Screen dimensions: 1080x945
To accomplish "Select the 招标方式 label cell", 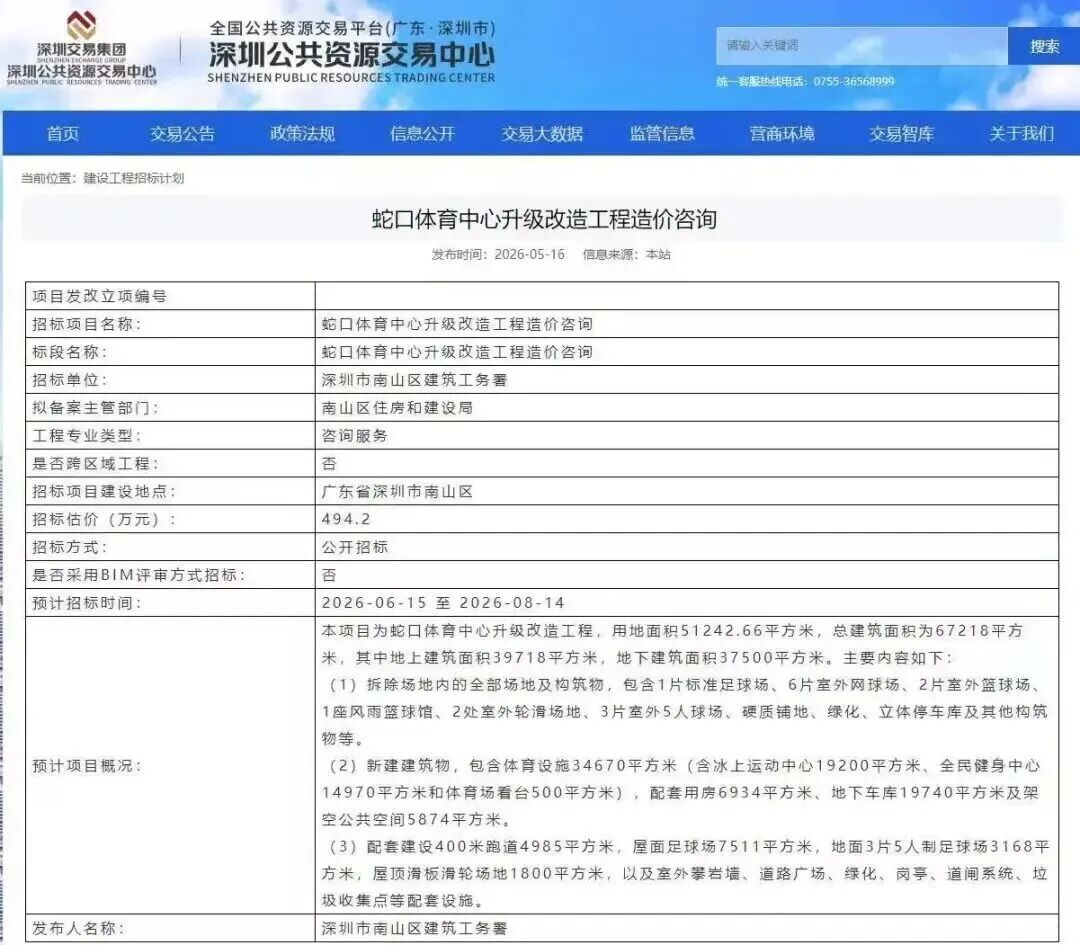I will (170, 547).
